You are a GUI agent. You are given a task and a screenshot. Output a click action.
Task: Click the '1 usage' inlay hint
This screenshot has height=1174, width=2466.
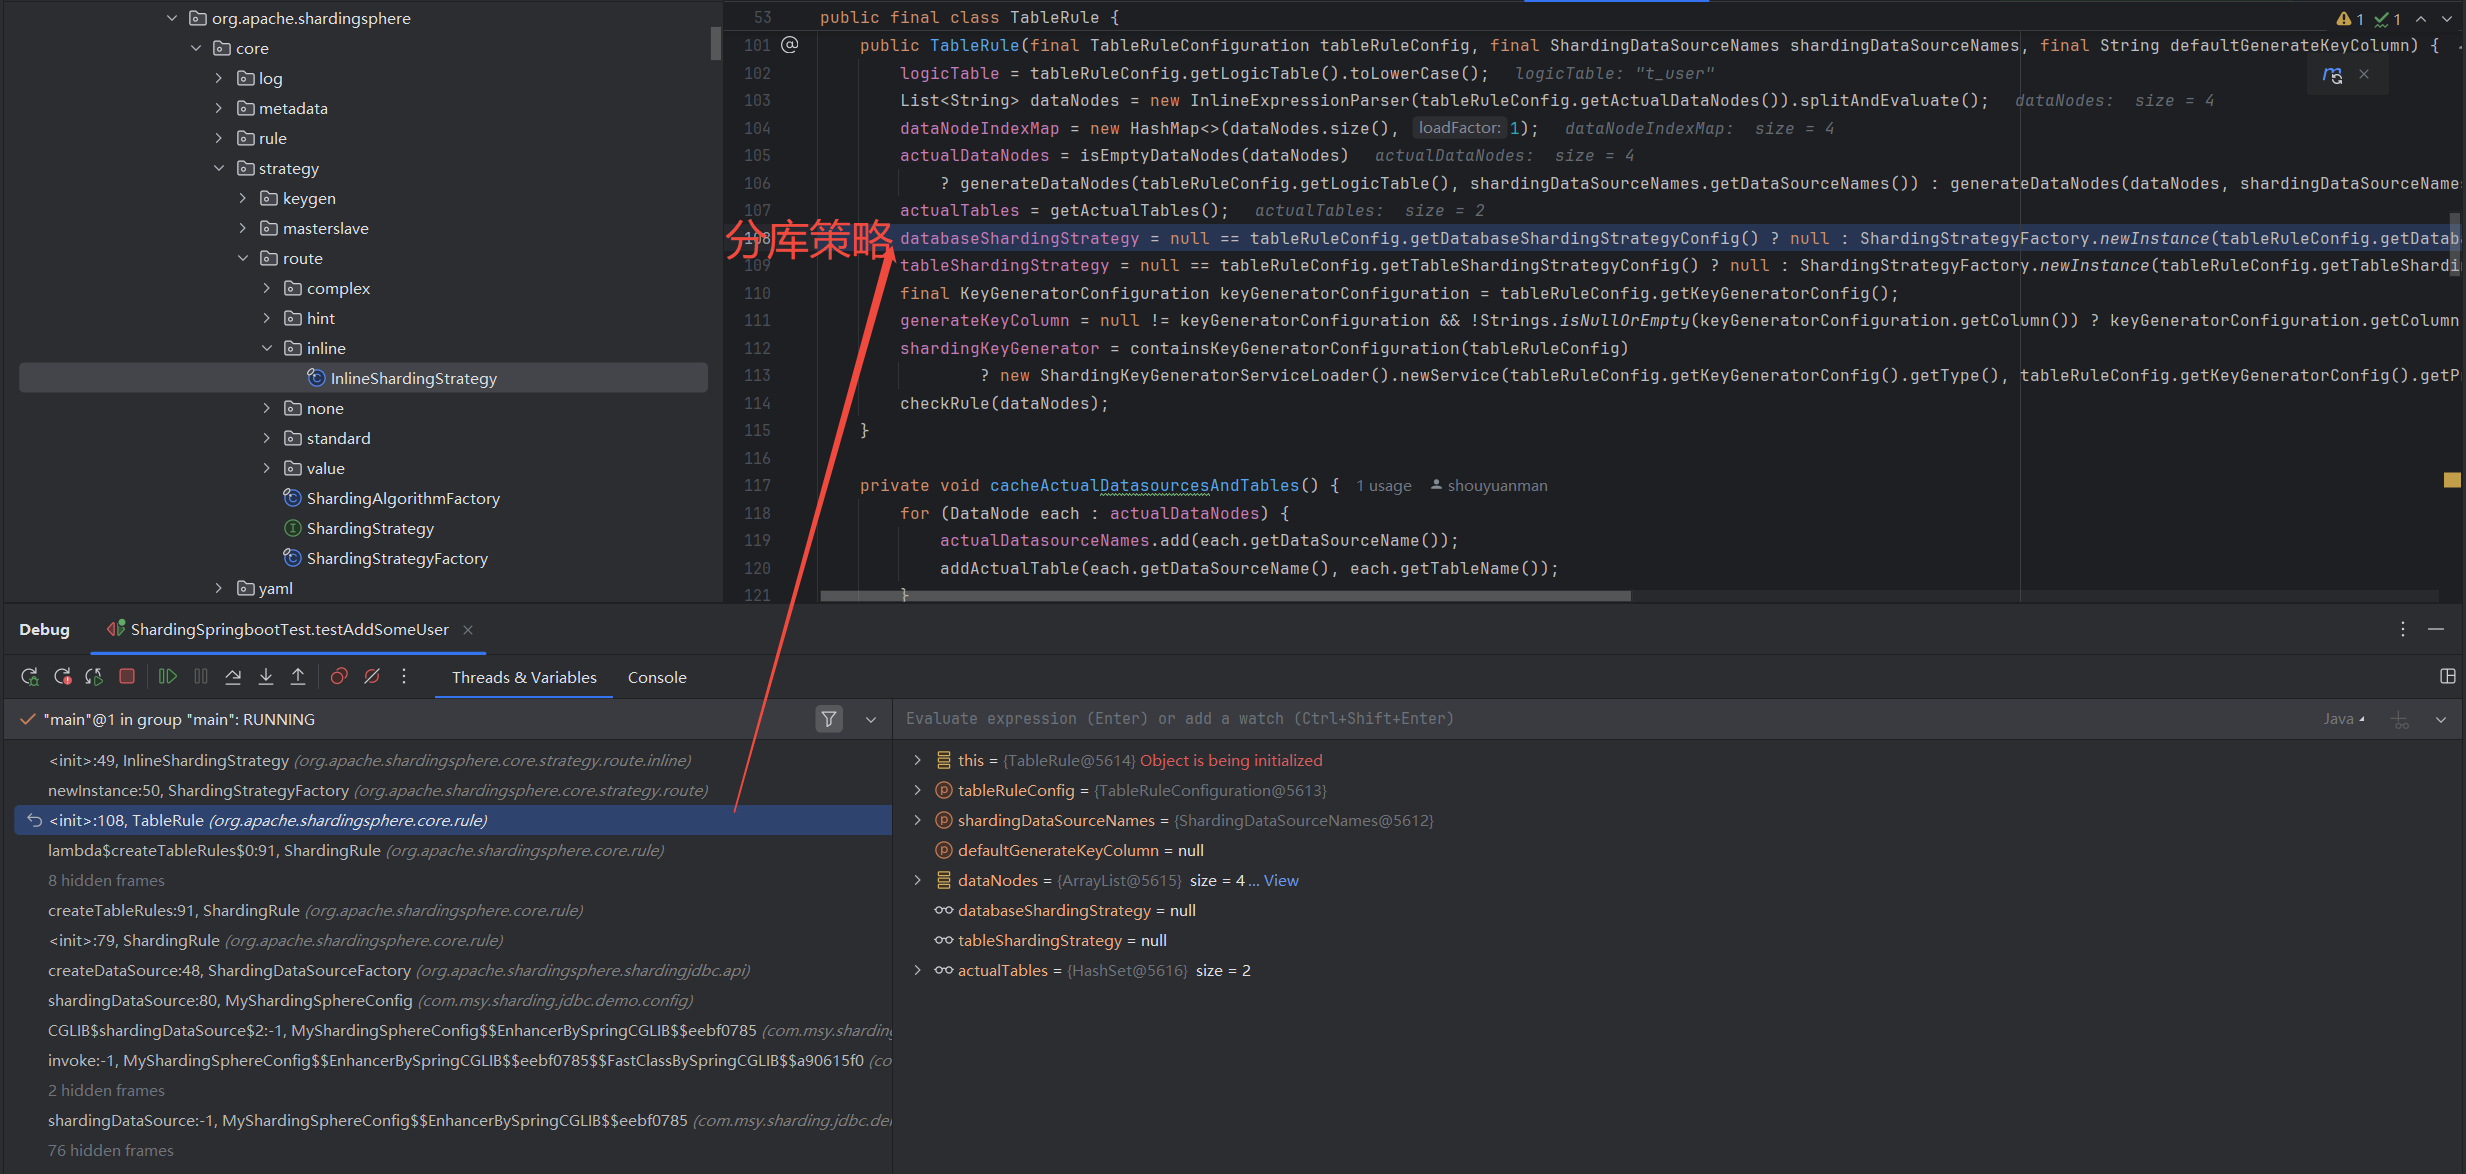(x=1384, y=486)
